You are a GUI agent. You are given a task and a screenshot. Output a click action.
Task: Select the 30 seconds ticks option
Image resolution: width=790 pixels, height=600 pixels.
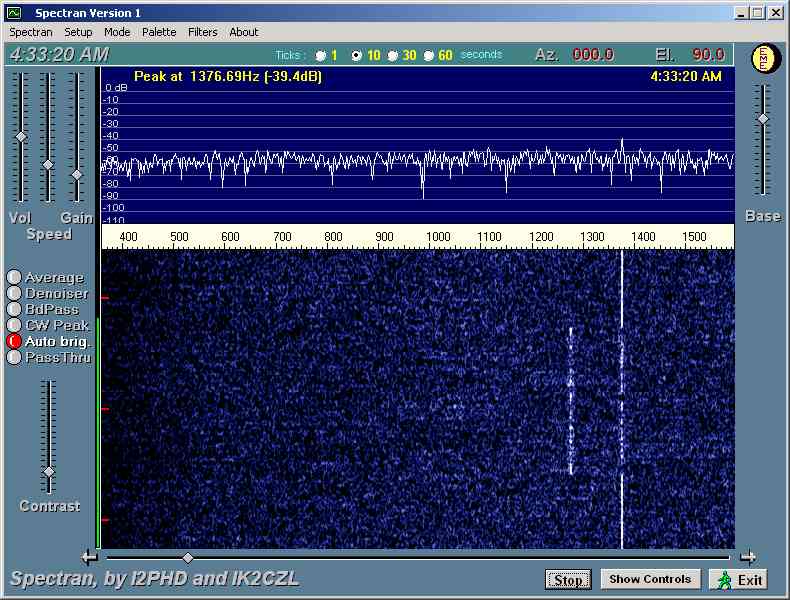point(393,56)
